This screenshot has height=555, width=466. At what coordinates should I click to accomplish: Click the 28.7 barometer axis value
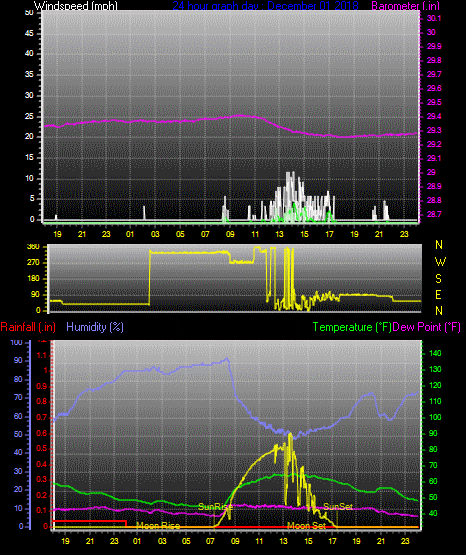(434, 214)
